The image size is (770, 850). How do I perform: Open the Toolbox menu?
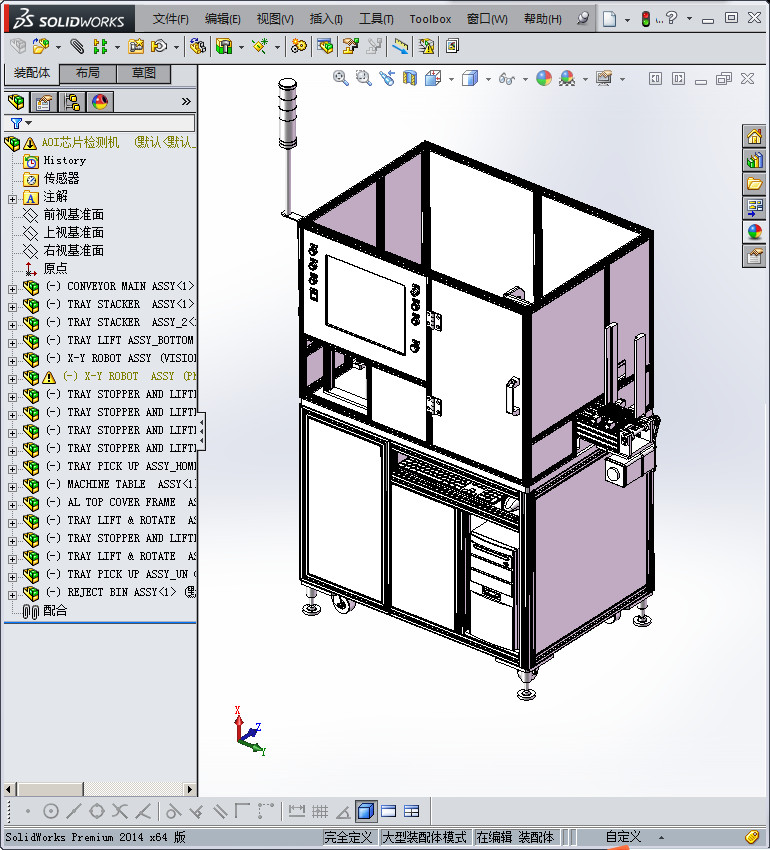(x=430, y=19)
